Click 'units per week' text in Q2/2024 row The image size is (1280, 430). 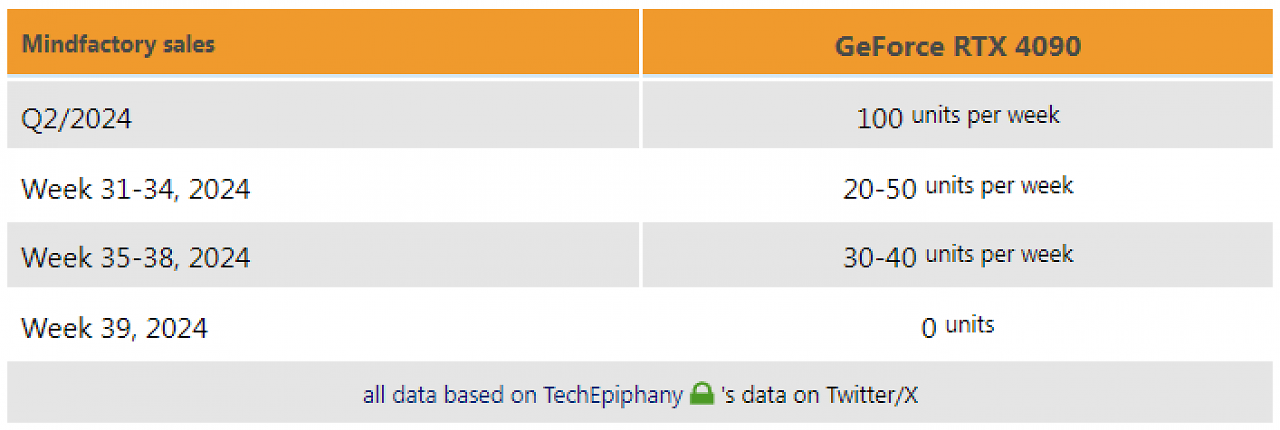click(985, 115)
